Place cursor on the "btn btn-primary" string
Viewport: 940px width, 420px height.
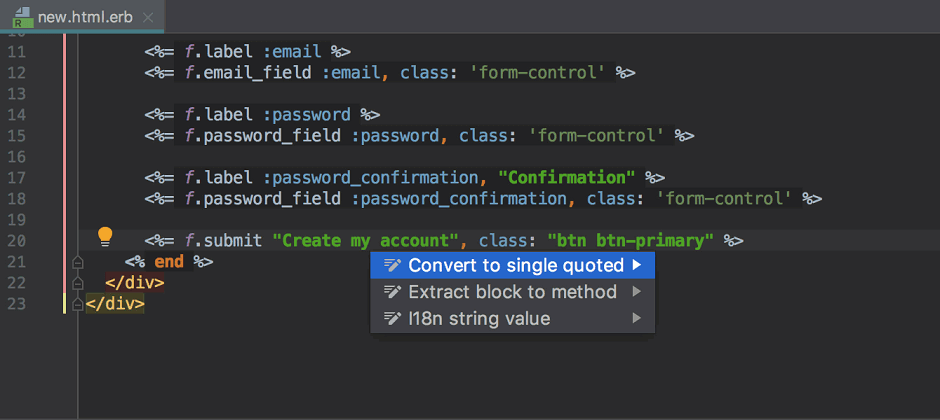point(631,240)
